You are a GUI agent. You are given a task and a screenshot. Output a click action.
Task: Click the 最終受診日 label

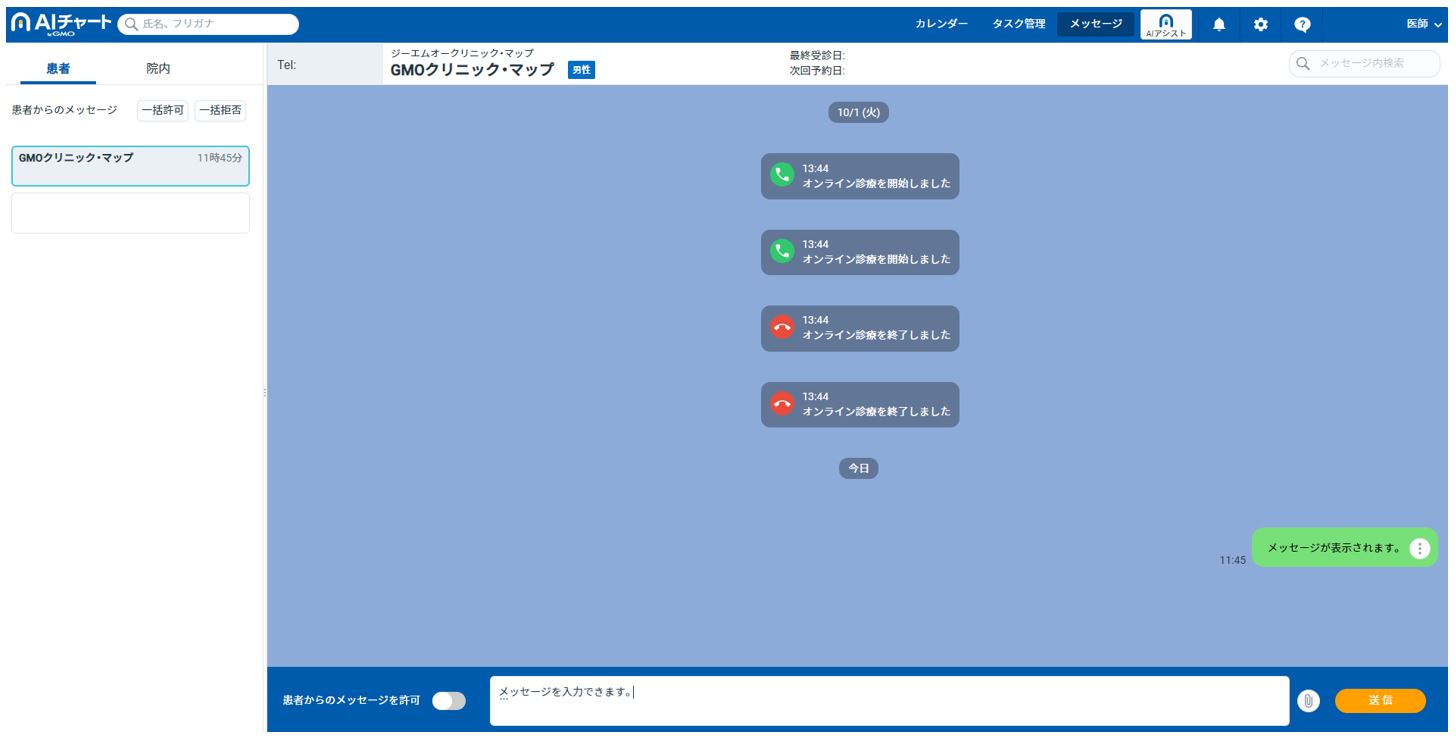tap(817, 56)
